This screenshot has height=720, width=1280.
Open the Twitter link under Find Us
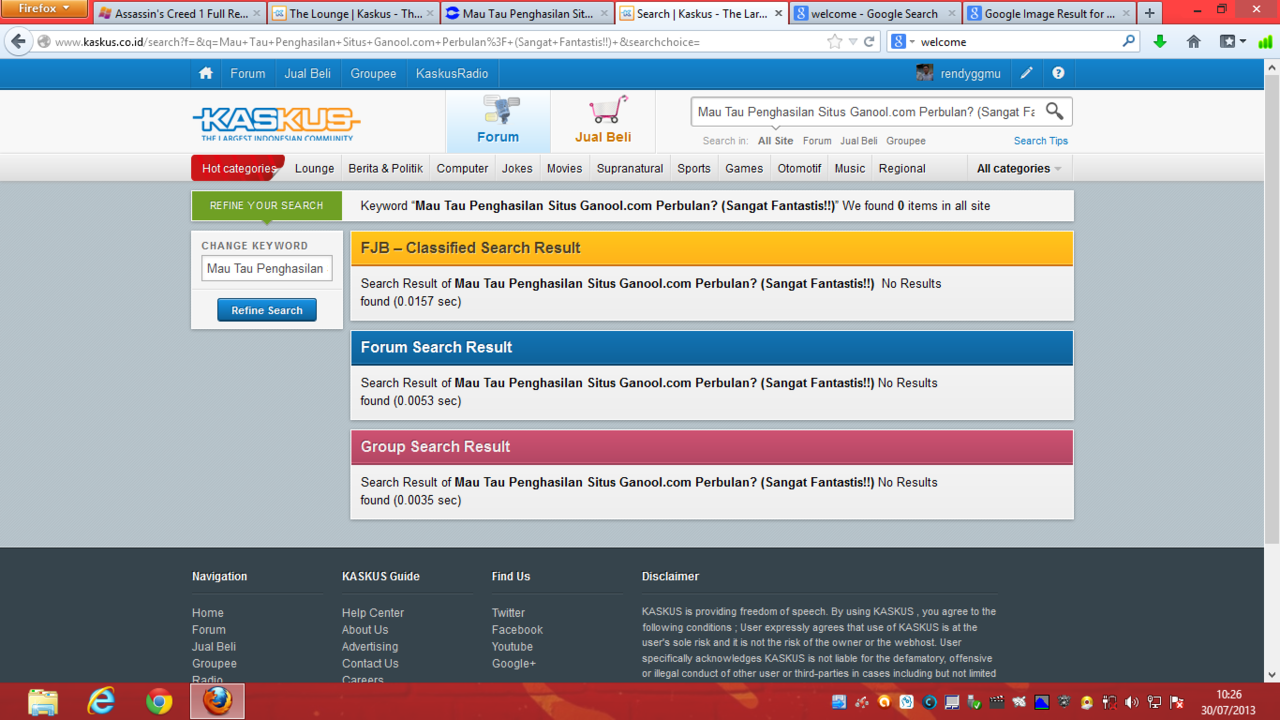(508, 613)
